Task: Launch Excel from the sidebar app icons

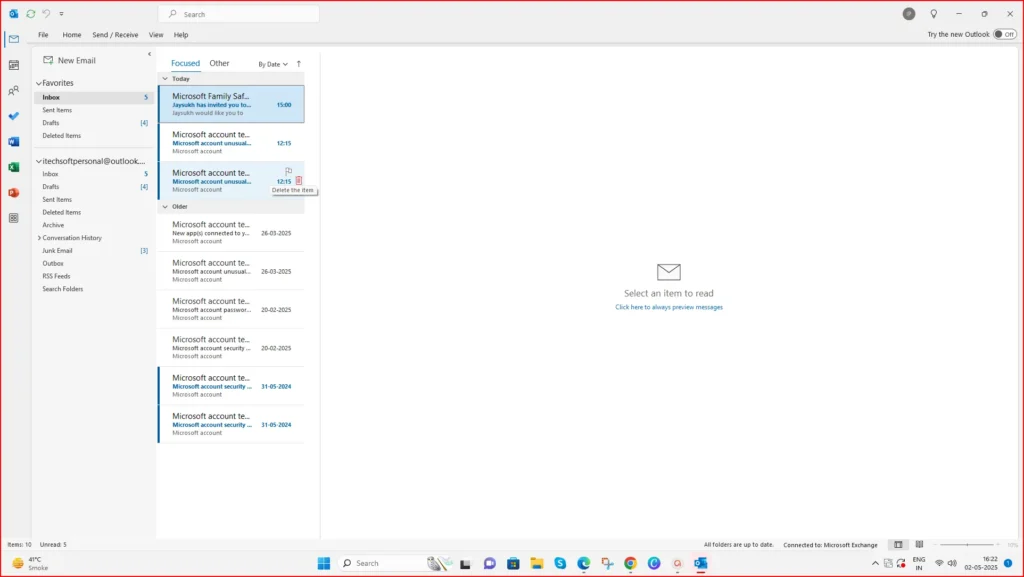Action: pyautogui.click(x=13, y=167)
